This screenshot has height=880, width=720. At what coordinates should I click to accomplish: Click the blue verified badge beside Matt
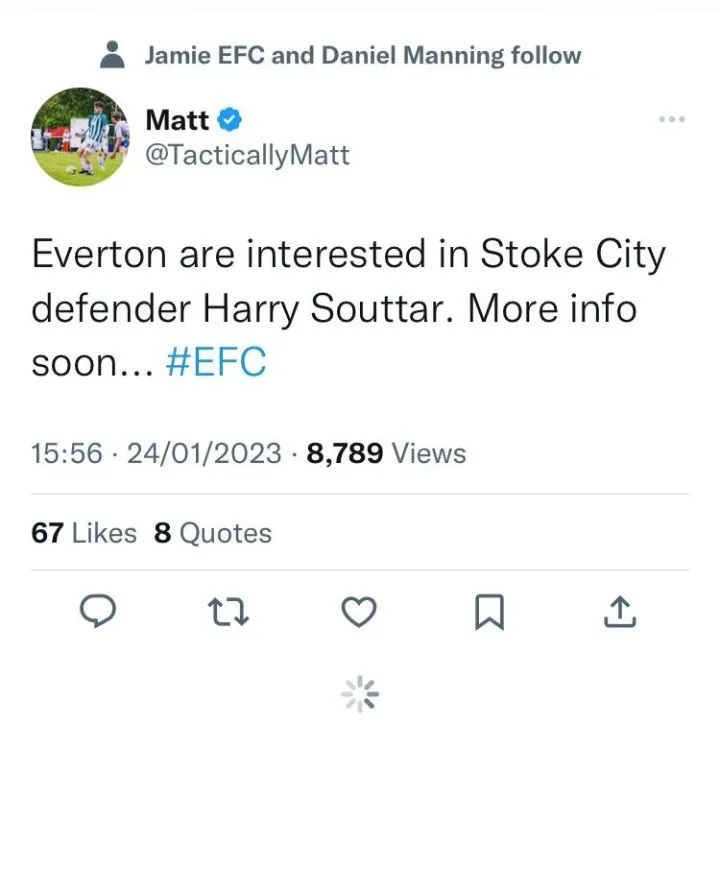coord(230,120)
